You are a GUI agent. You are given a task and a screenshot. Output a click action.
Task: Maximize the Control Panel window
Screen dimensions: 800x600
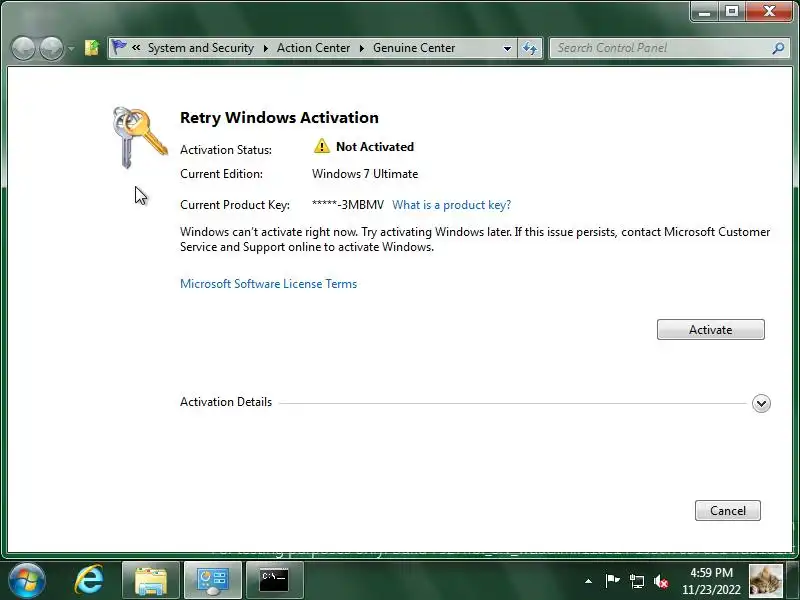coord(732,11)
